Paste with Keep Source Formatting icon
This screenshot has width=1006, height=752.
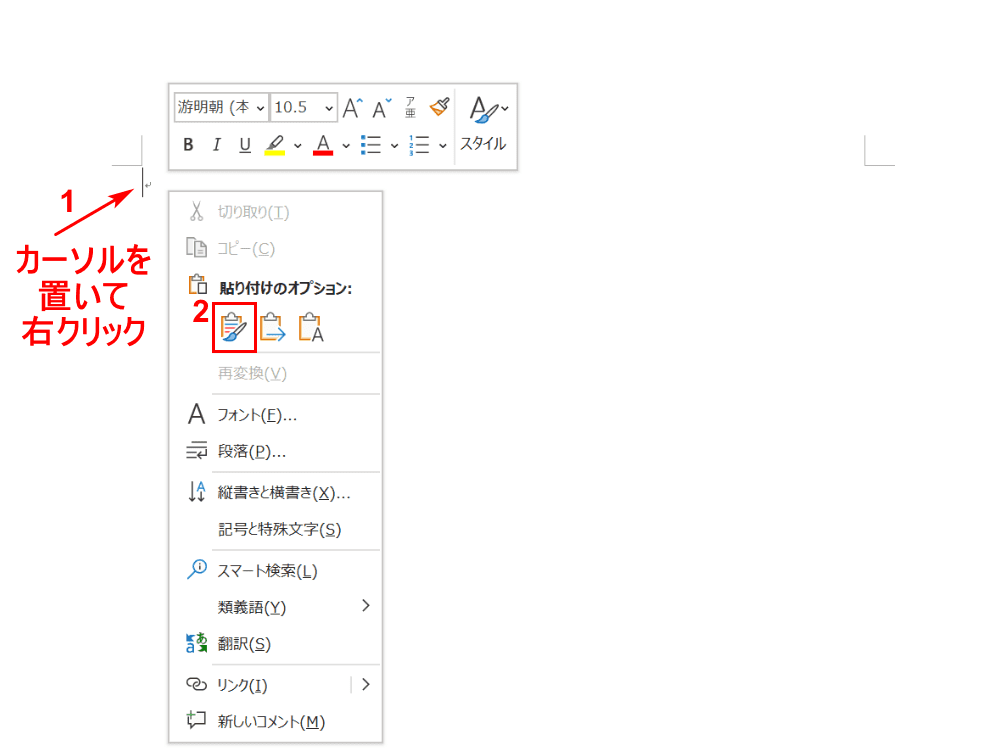click(234, 328)
